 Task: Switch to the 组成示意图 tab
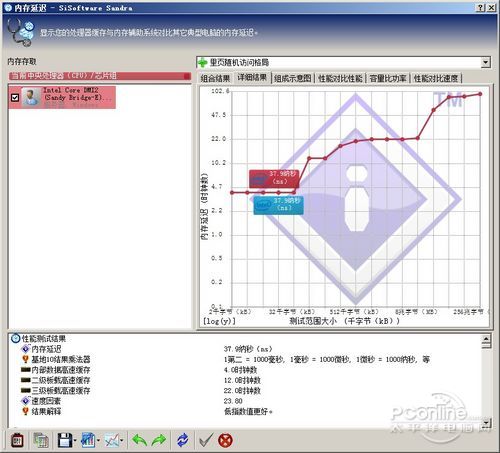point(293,78)
